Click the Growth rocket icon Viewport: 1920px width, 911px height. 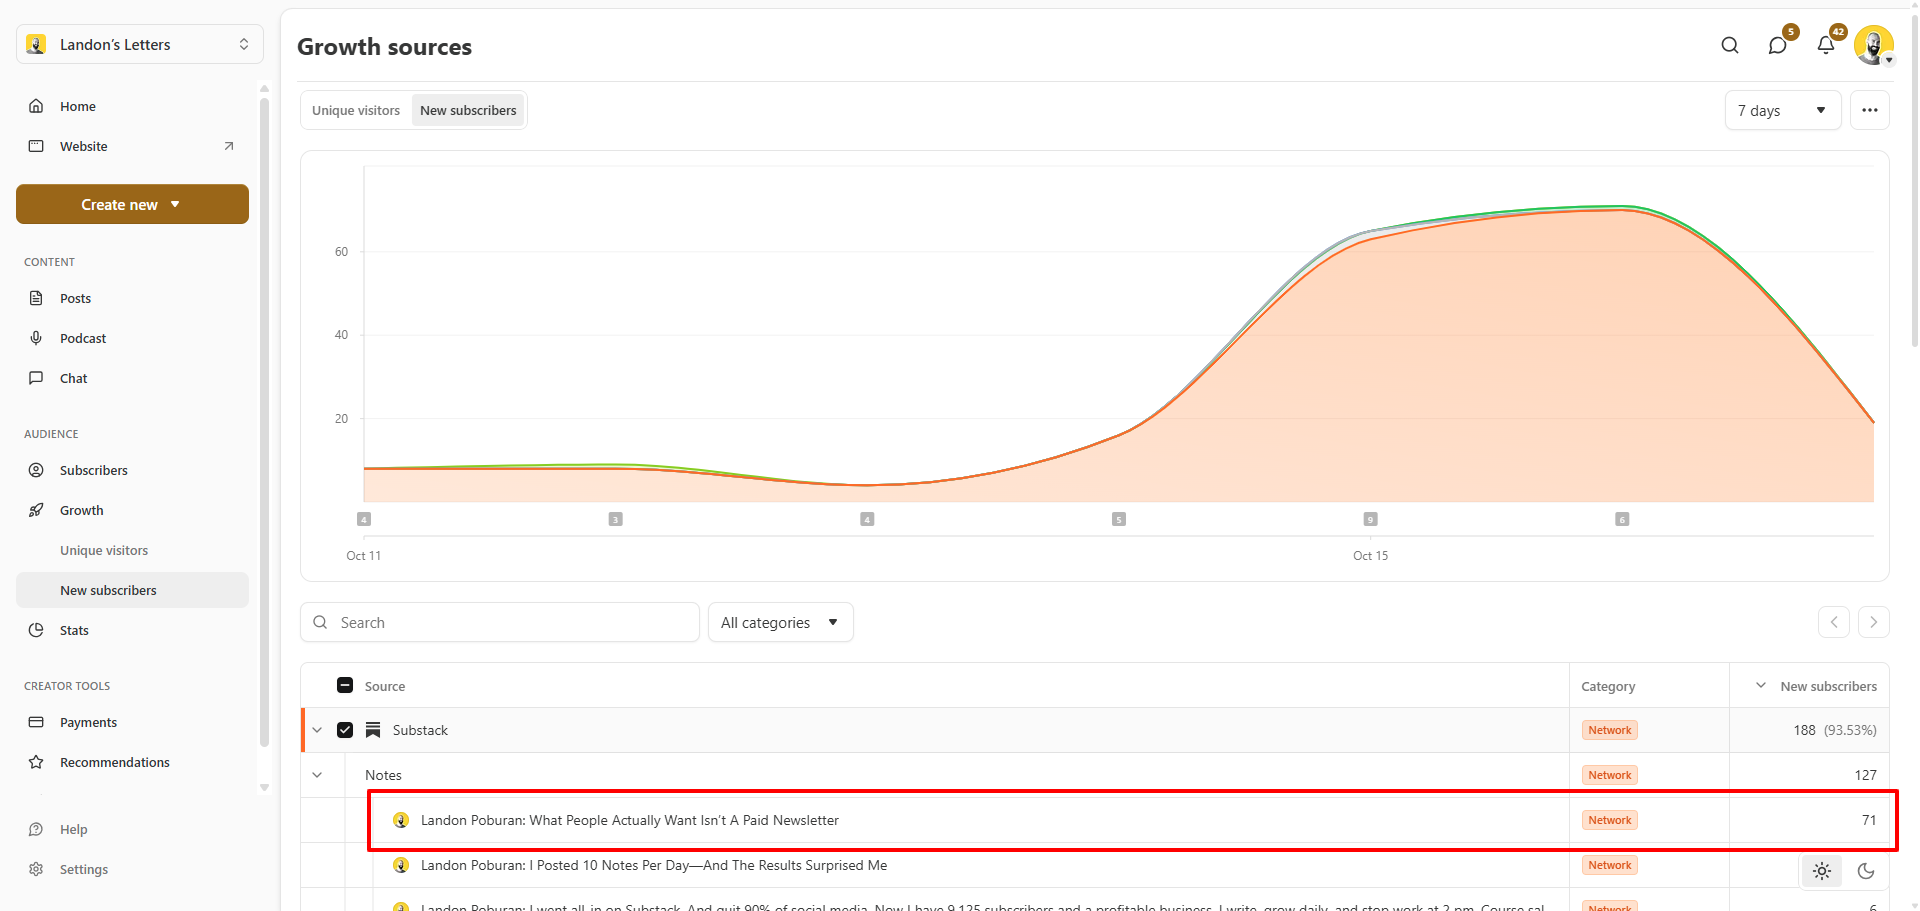point(36,510)
